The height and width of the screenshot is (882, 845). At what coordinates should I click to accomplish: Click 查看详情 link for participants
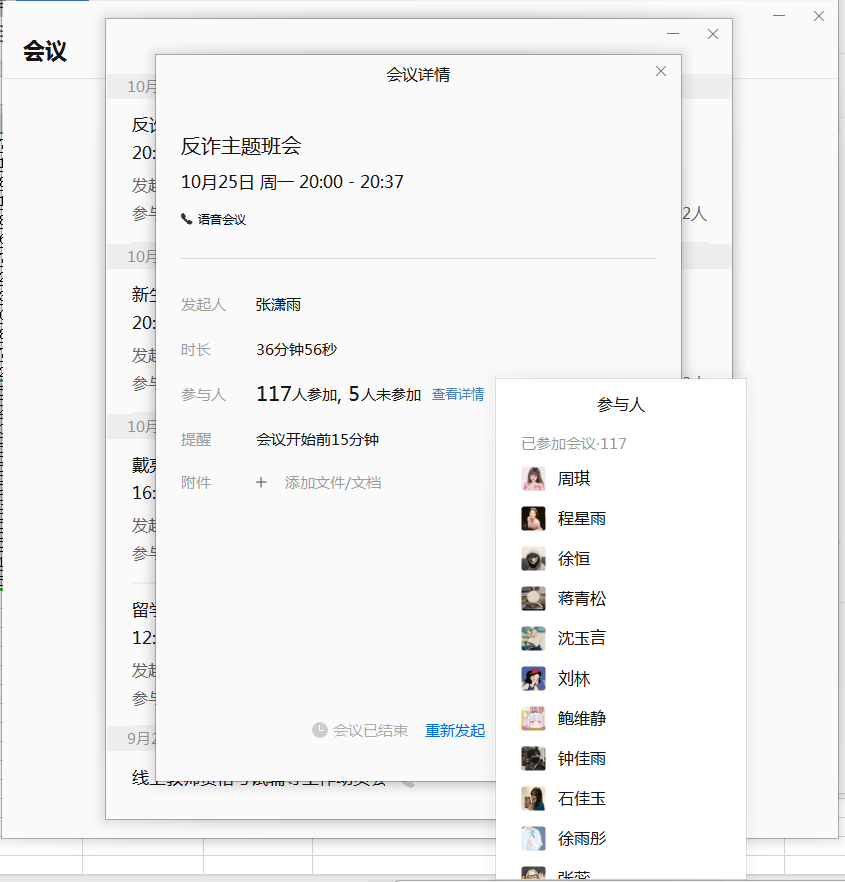(458, 395)
